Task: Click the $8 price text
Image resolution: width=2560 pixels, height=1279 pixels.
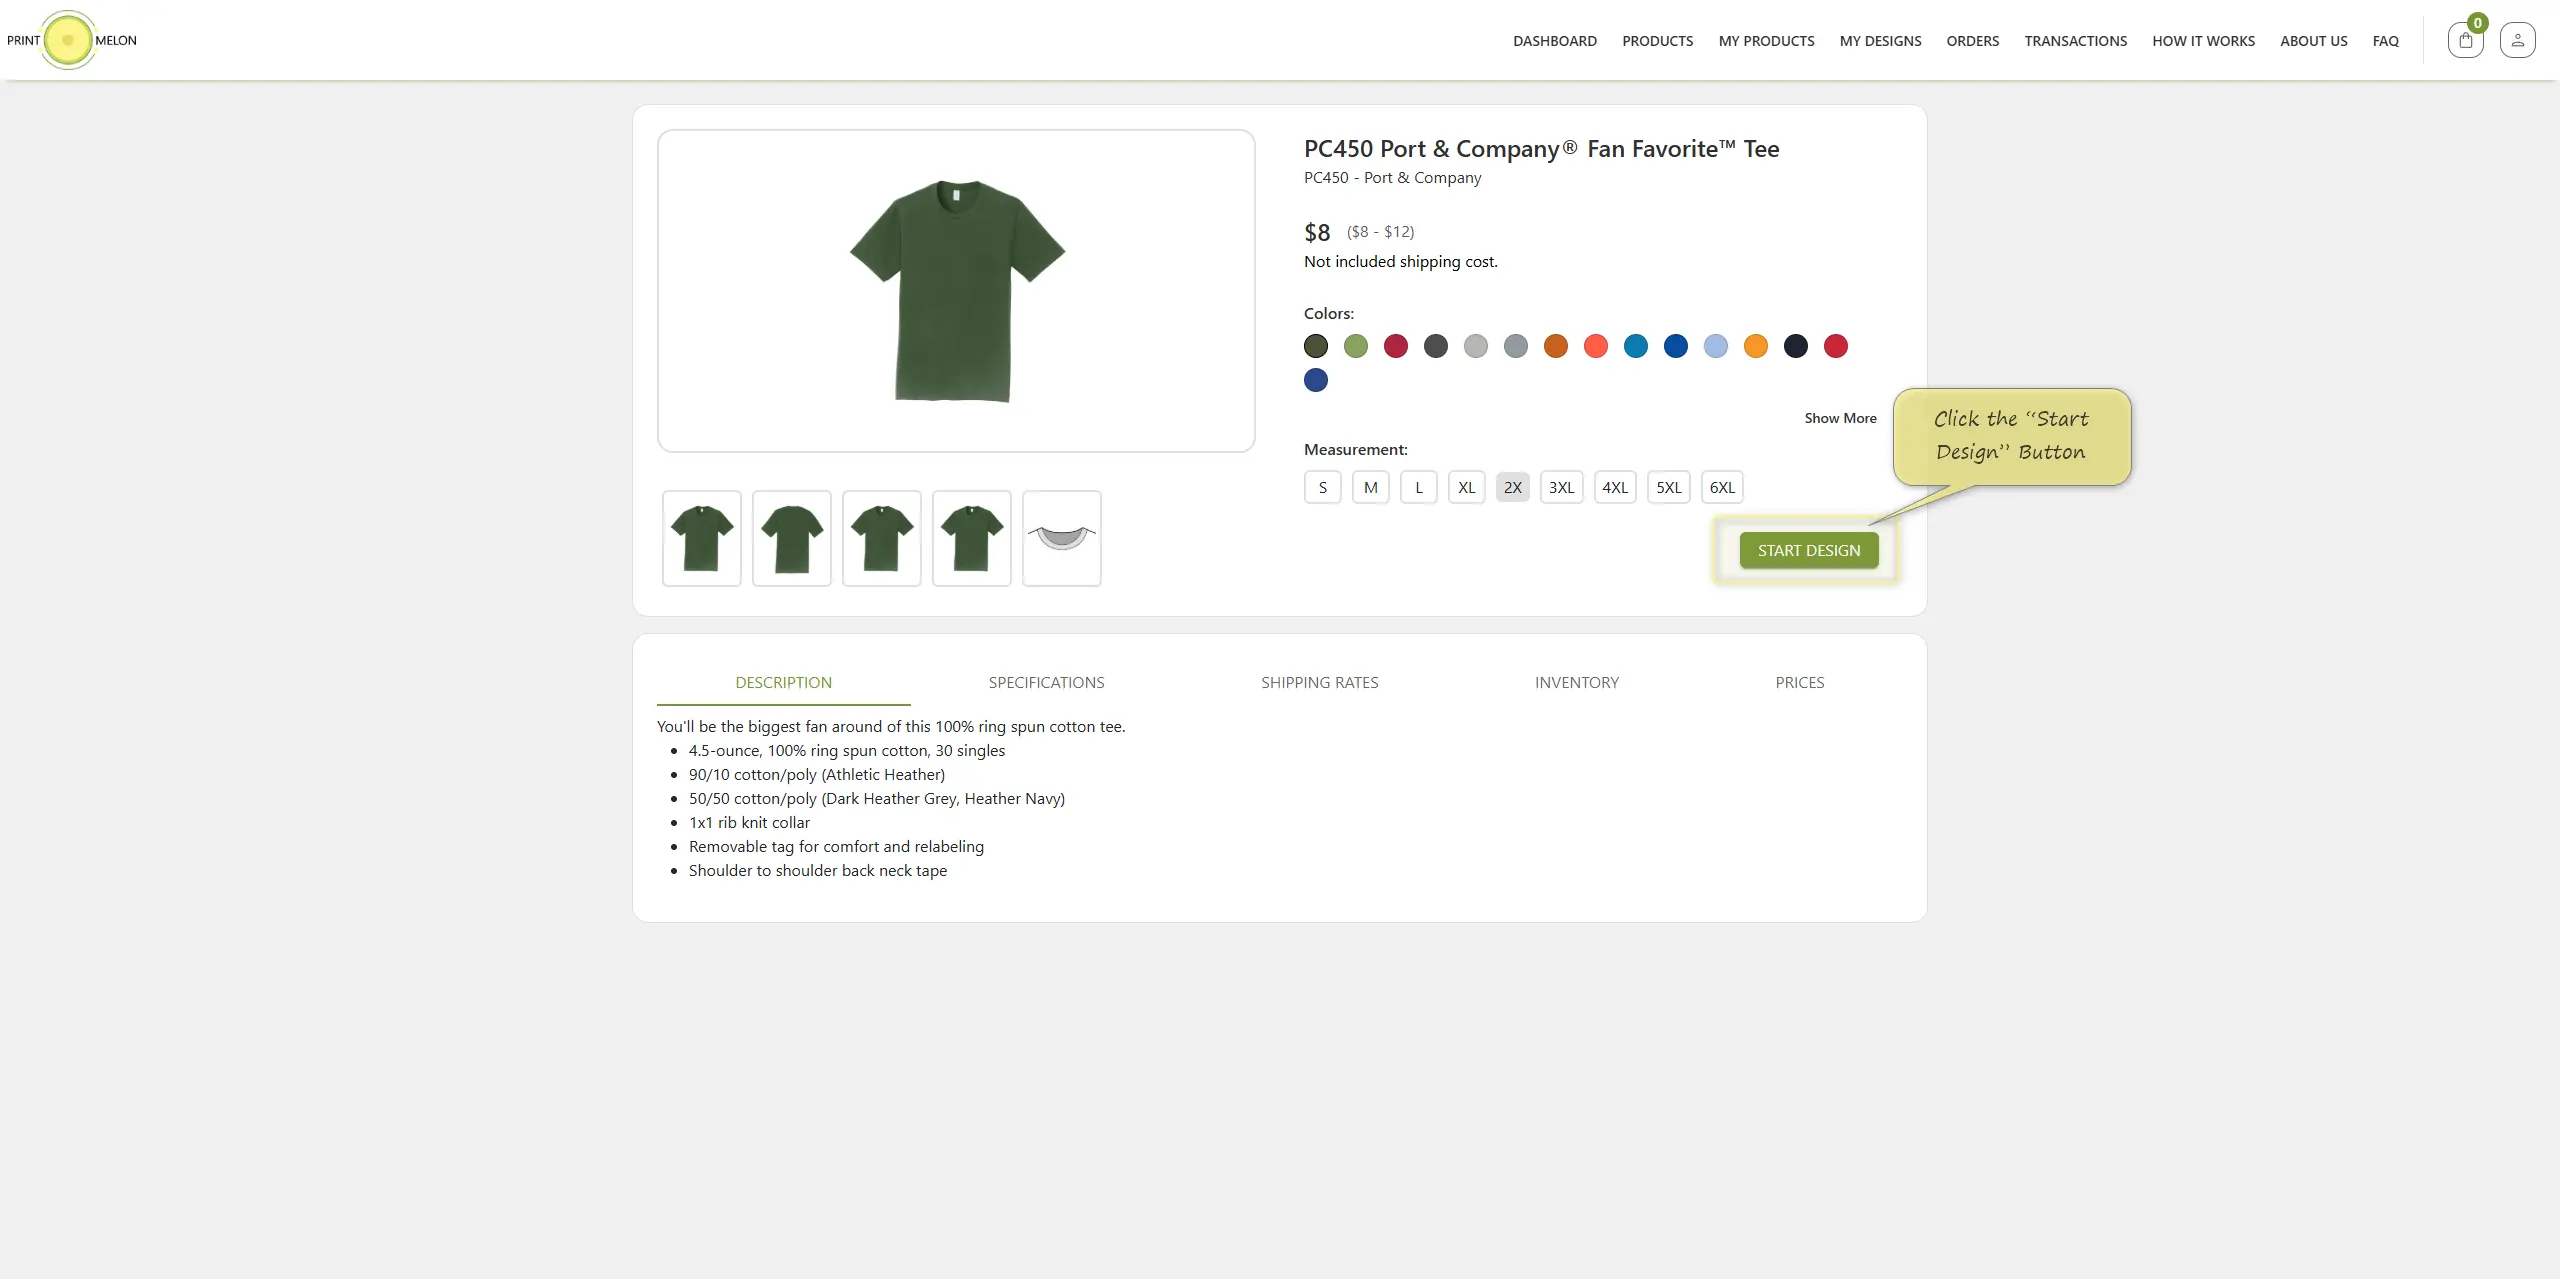Action: [1317, 232]
